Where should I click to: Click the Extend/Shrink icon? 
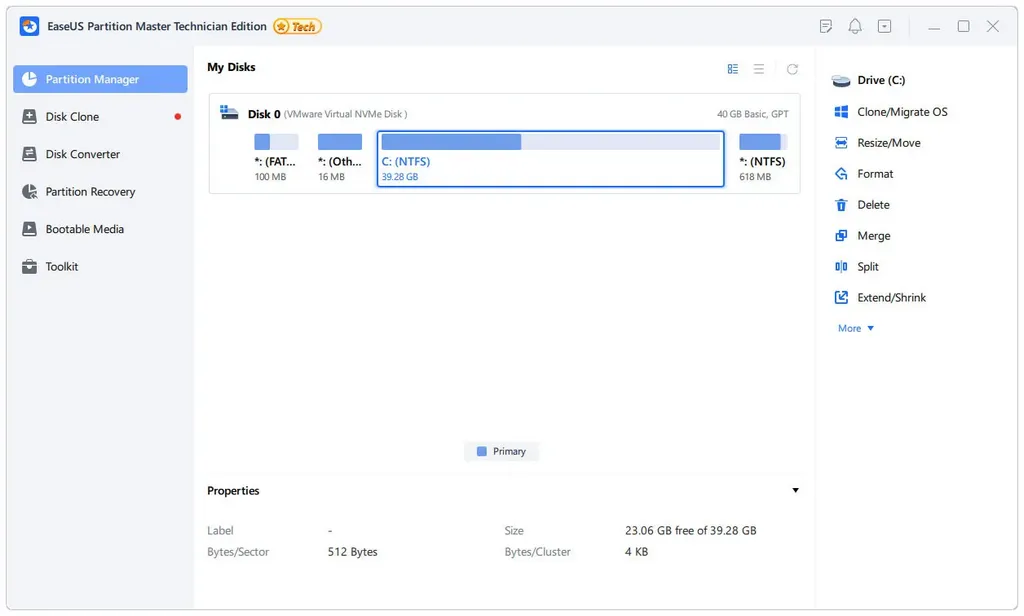point(841,297)
